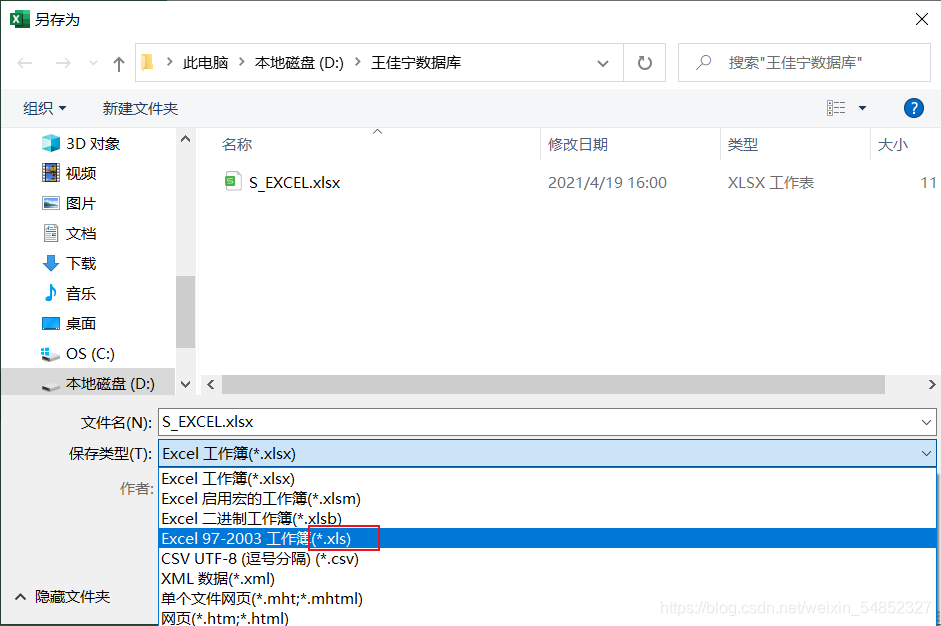The height and width of the screenshot is (626, 941).
Task: Select 本地磁盘 (D:) in navigation pane
Action: tap(89, 383)
